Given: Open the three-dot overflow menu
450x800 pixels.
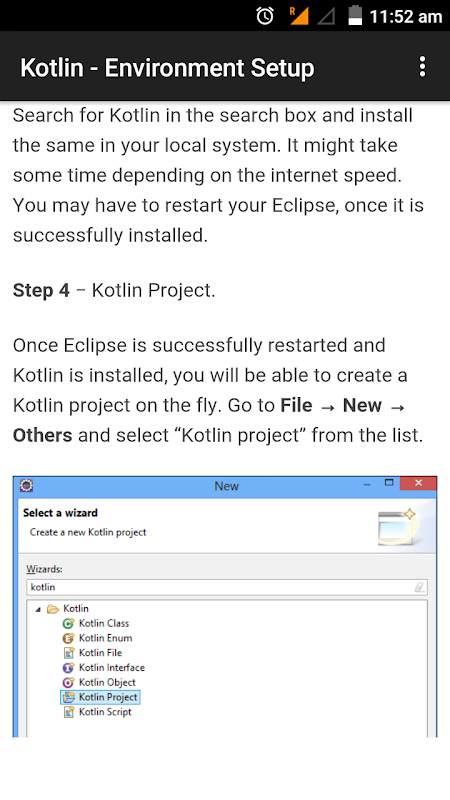Looking at the screenshot, I should tap(422, 67).
